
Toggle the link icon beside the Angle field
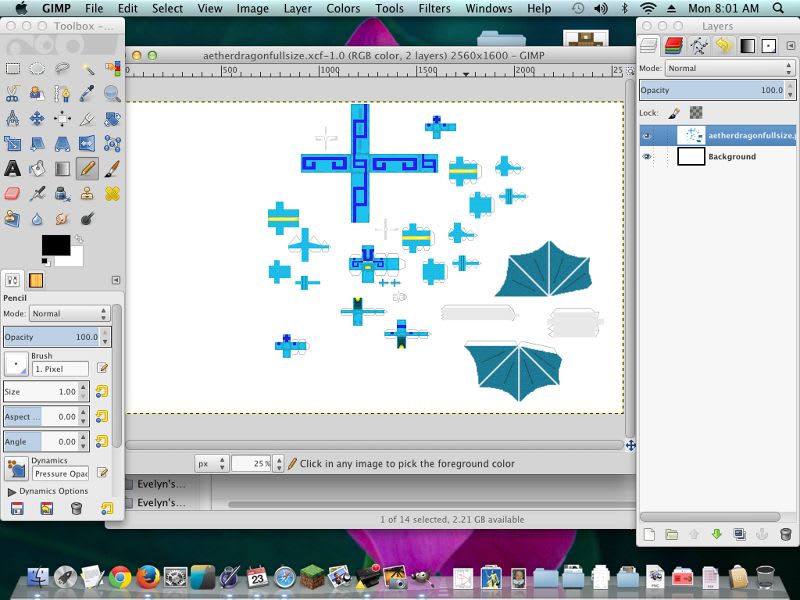[102, 441]
